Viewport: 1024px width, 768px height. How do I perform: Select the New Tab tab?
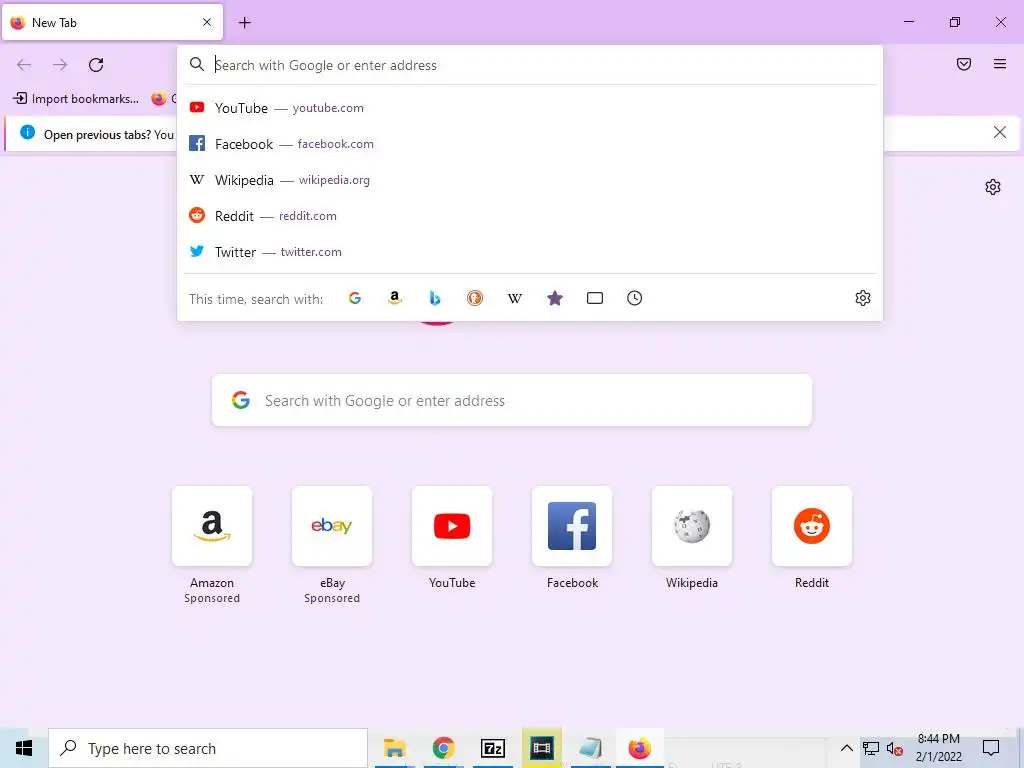tap(112, 22)
